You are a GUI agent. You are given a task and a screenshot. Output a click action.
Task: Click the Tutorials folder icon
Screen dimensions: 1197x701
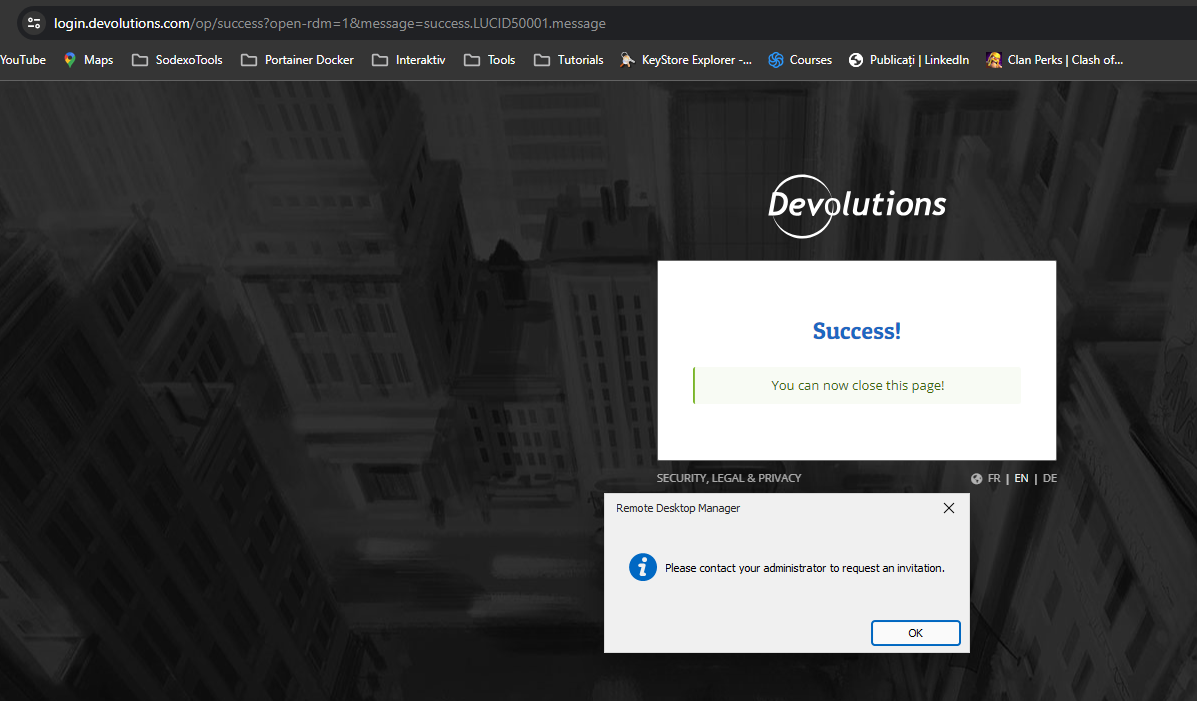(x=542, y=60)
